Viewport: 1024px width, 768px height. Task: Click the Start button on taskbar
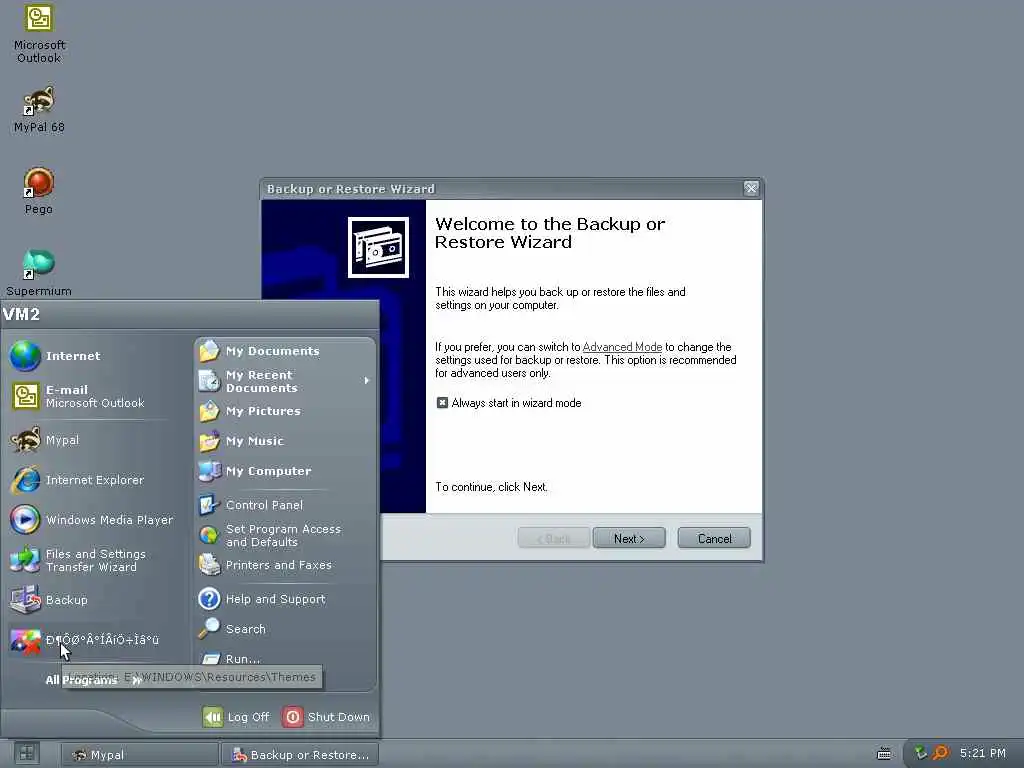(x=27, y=754)
